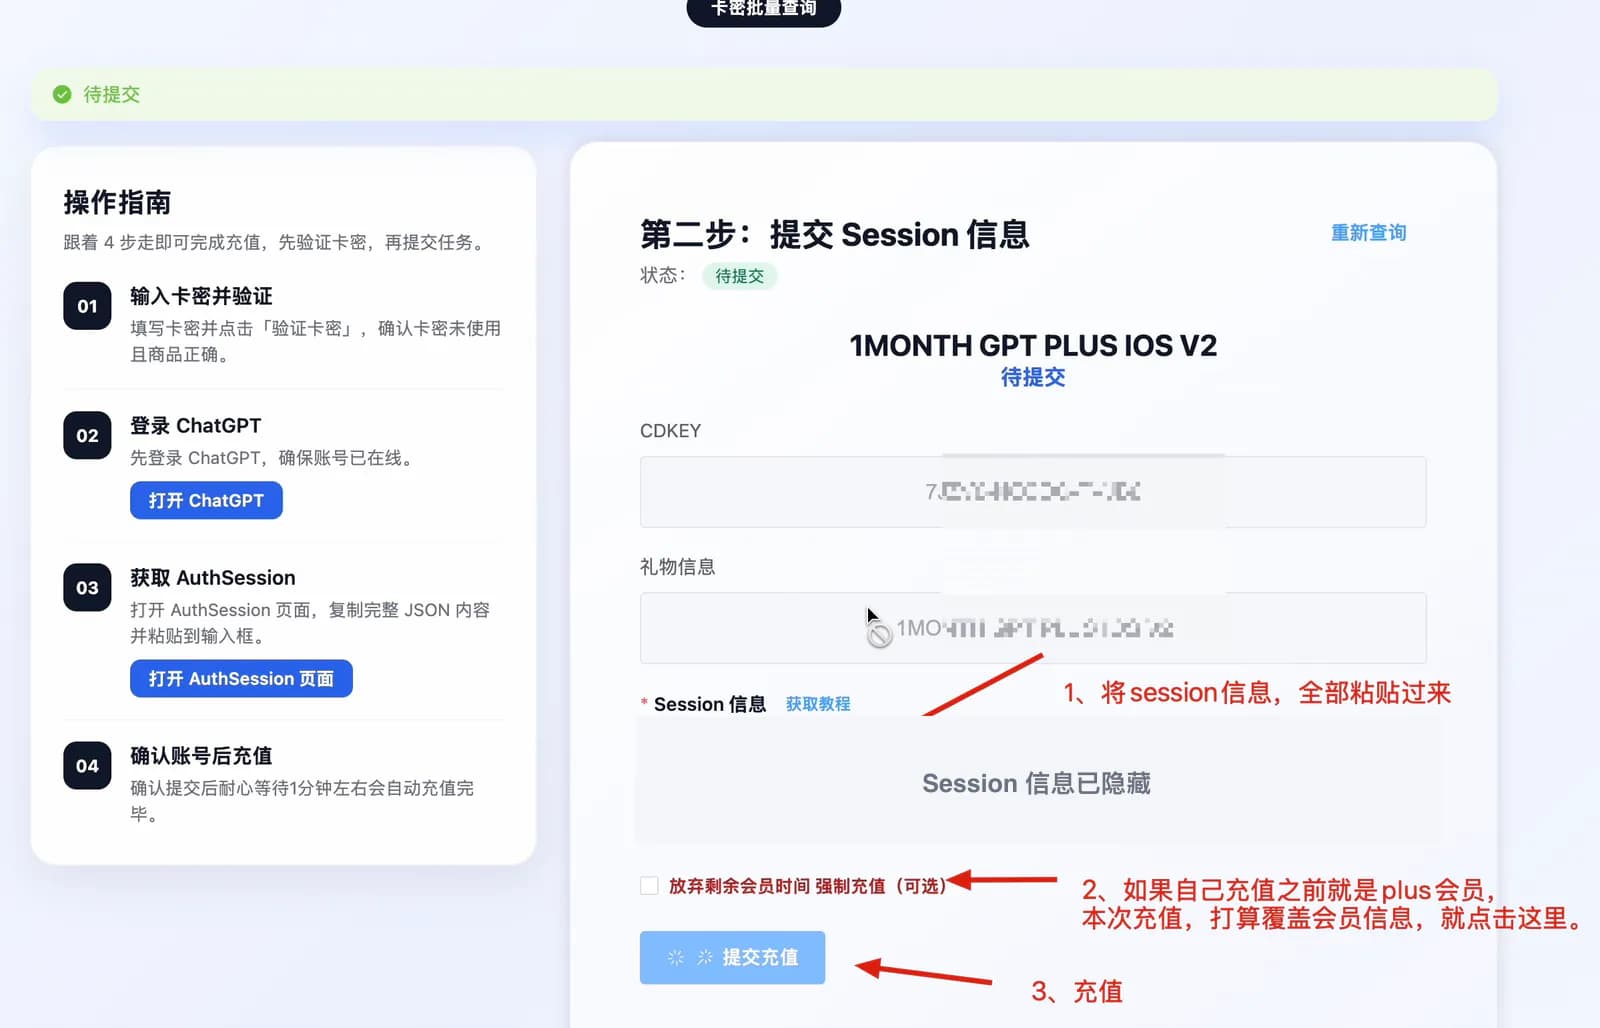Click the hidden Session 信息 text area
This screenshot has width=1600, height=1028.
click(1037, 782)
